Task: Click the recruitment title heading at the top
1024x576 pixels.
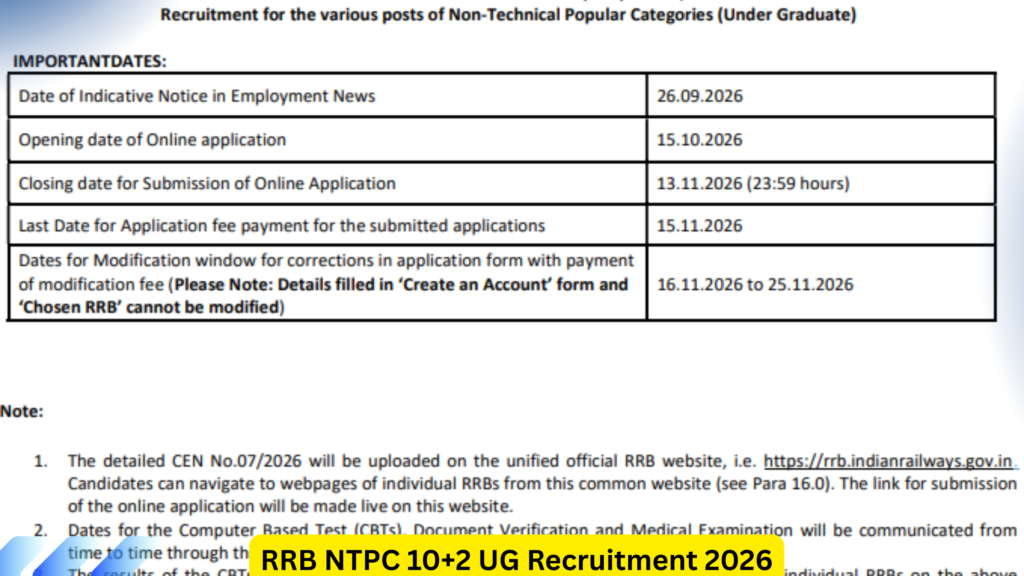Action: 508,14
